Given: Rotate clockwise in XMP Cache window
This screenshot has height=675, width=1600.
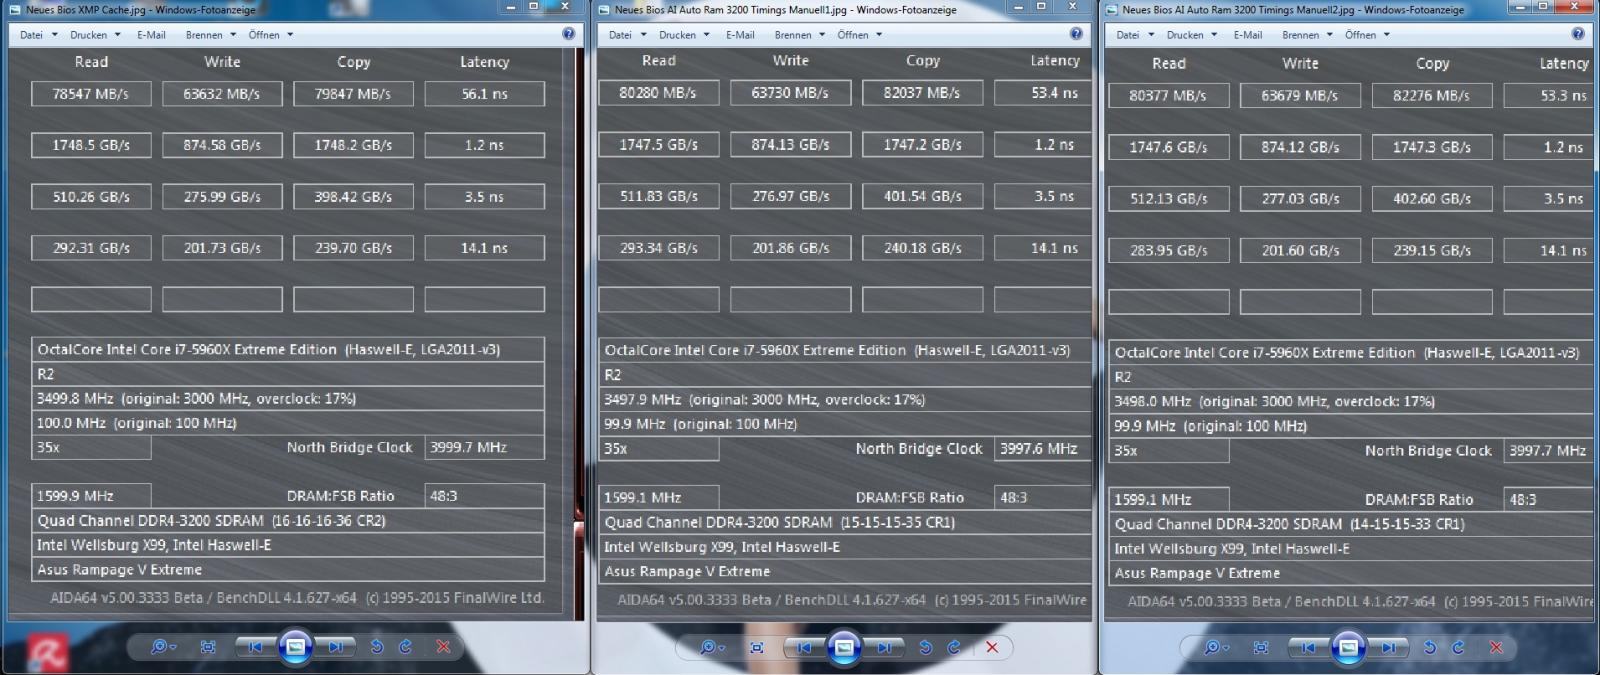Looking at the screenshot, I should (405, 647).
